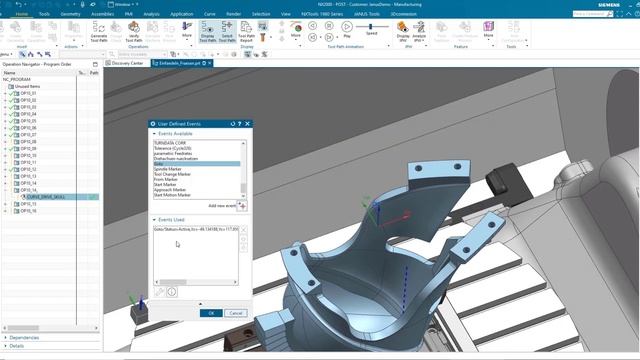Select the Unused Items node
640x360 pixels.
(x=27, y=87)
